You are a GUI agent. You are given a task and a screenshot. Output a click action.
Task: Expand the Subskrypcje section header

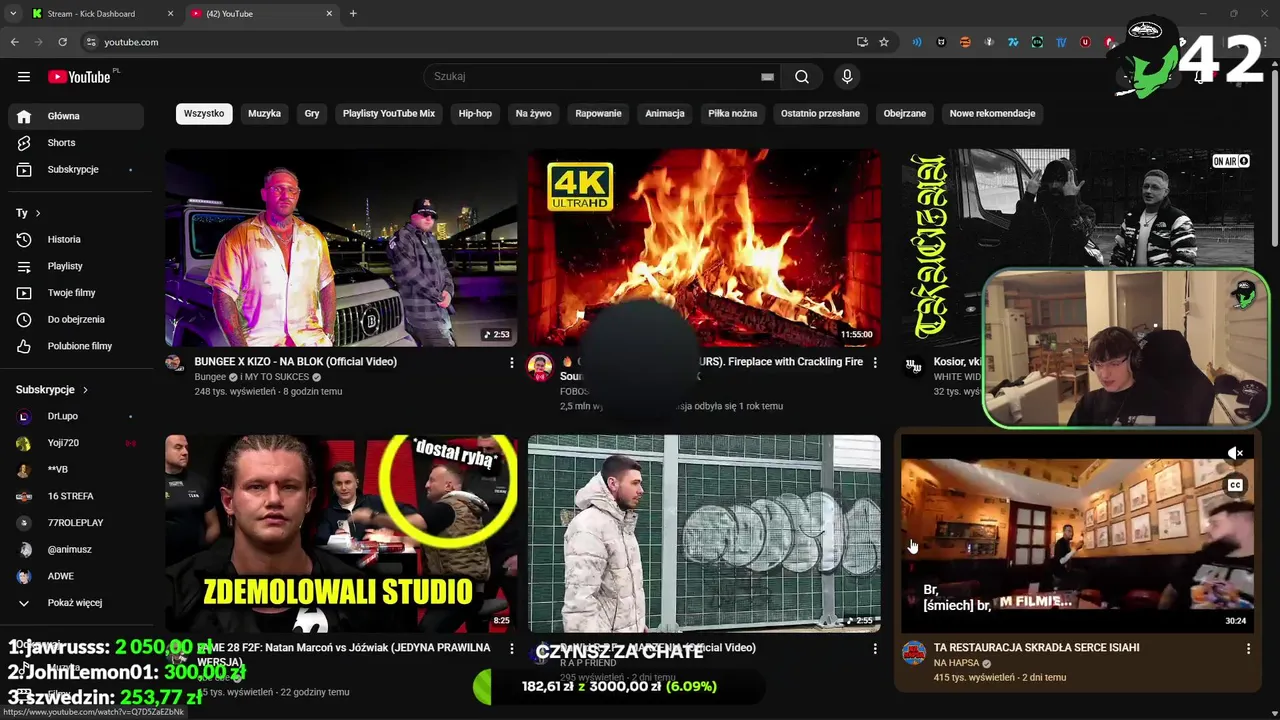click(x=52, y=390)
